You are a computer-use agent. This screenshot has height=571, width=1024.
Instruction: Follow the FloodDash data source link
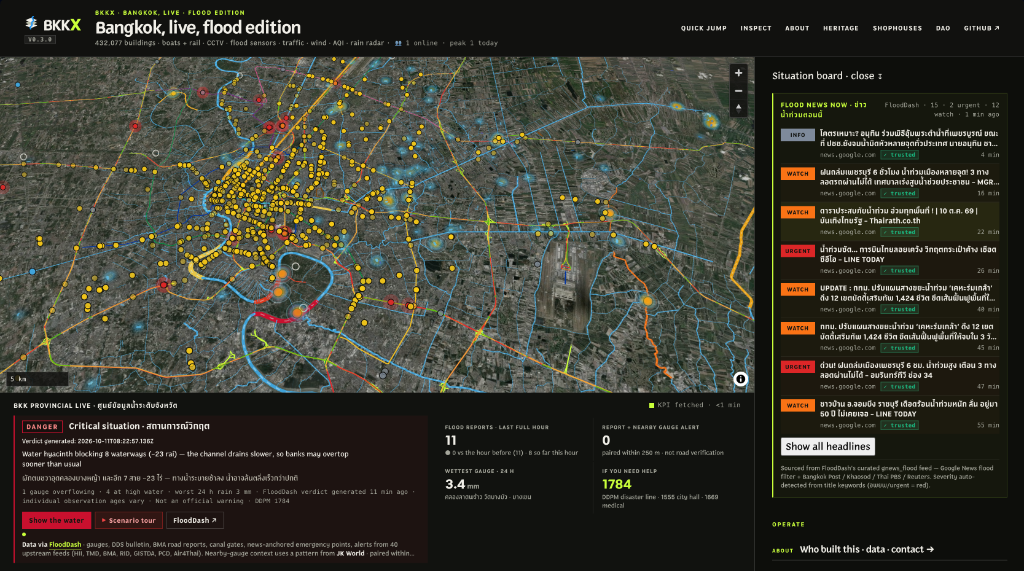(x=65, y=544)
